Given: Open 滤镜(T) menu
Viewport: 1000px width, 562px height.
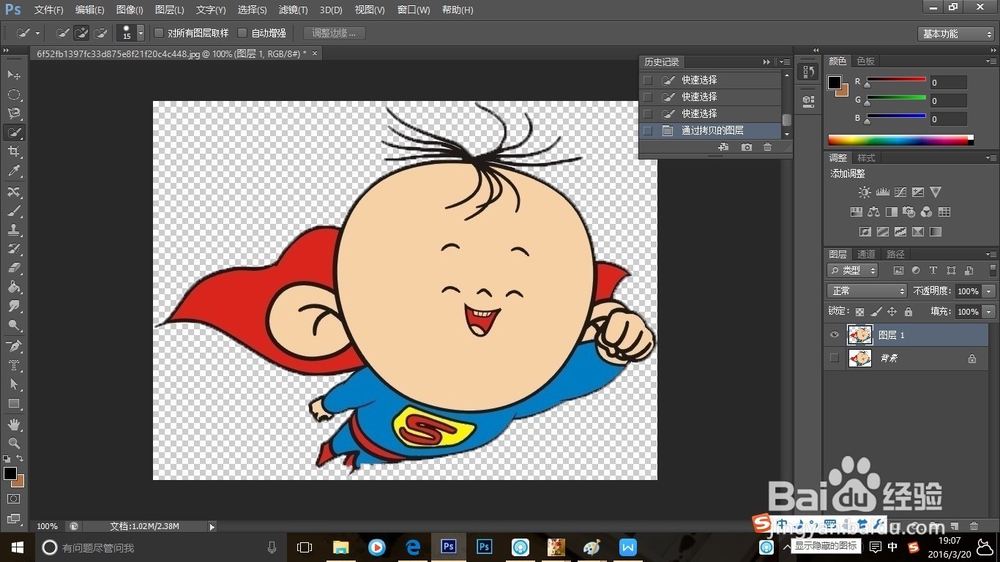Looking at the screenshot, I should pyautogui.click(x=293, y=10).
